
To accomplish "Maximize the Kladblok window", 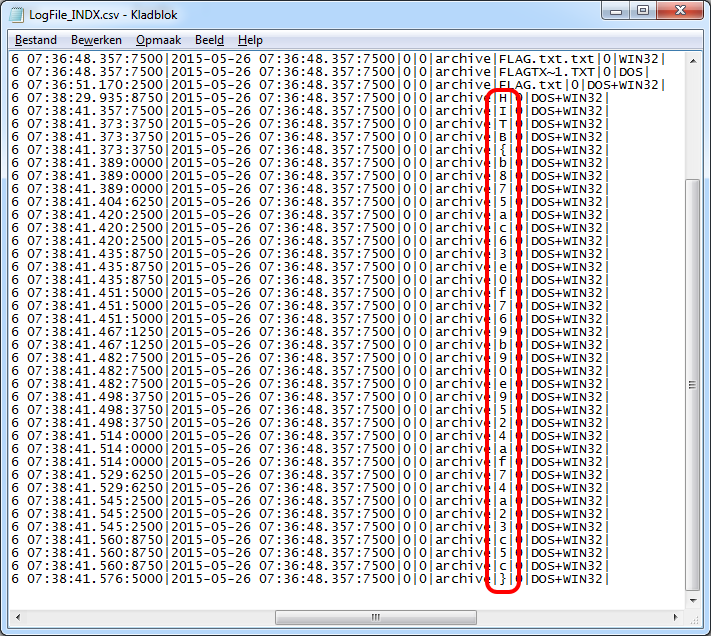I will tap(641, 13).
